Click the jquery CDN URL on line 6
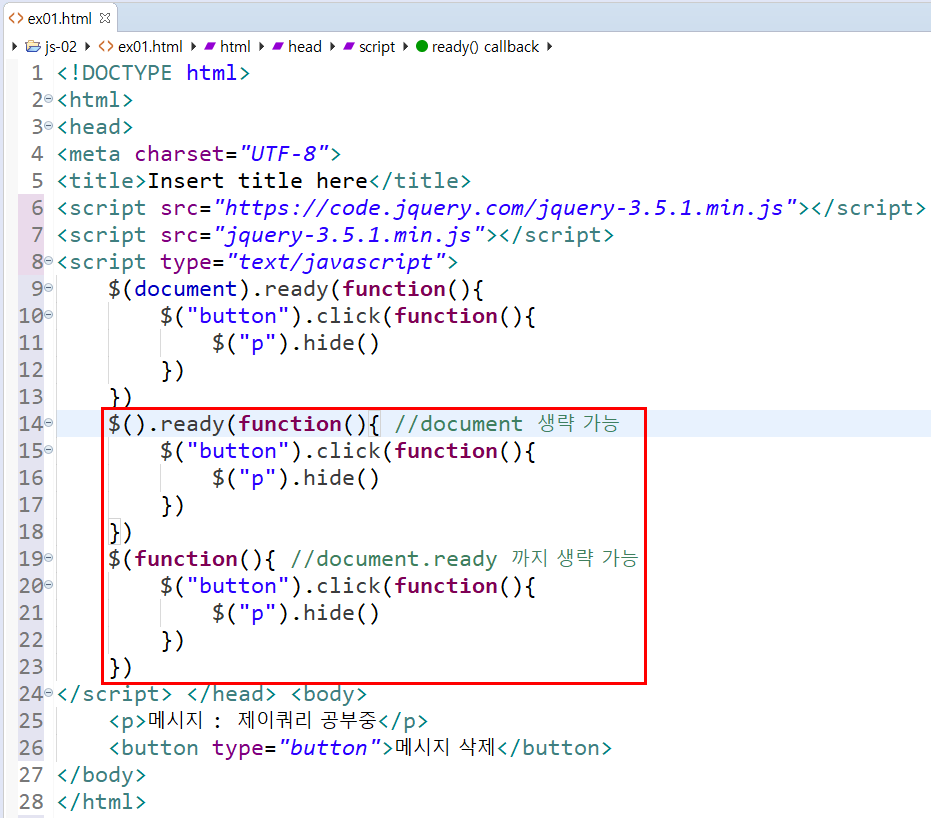931x818 pixels. pyautogui.click(x=505, y=208)
